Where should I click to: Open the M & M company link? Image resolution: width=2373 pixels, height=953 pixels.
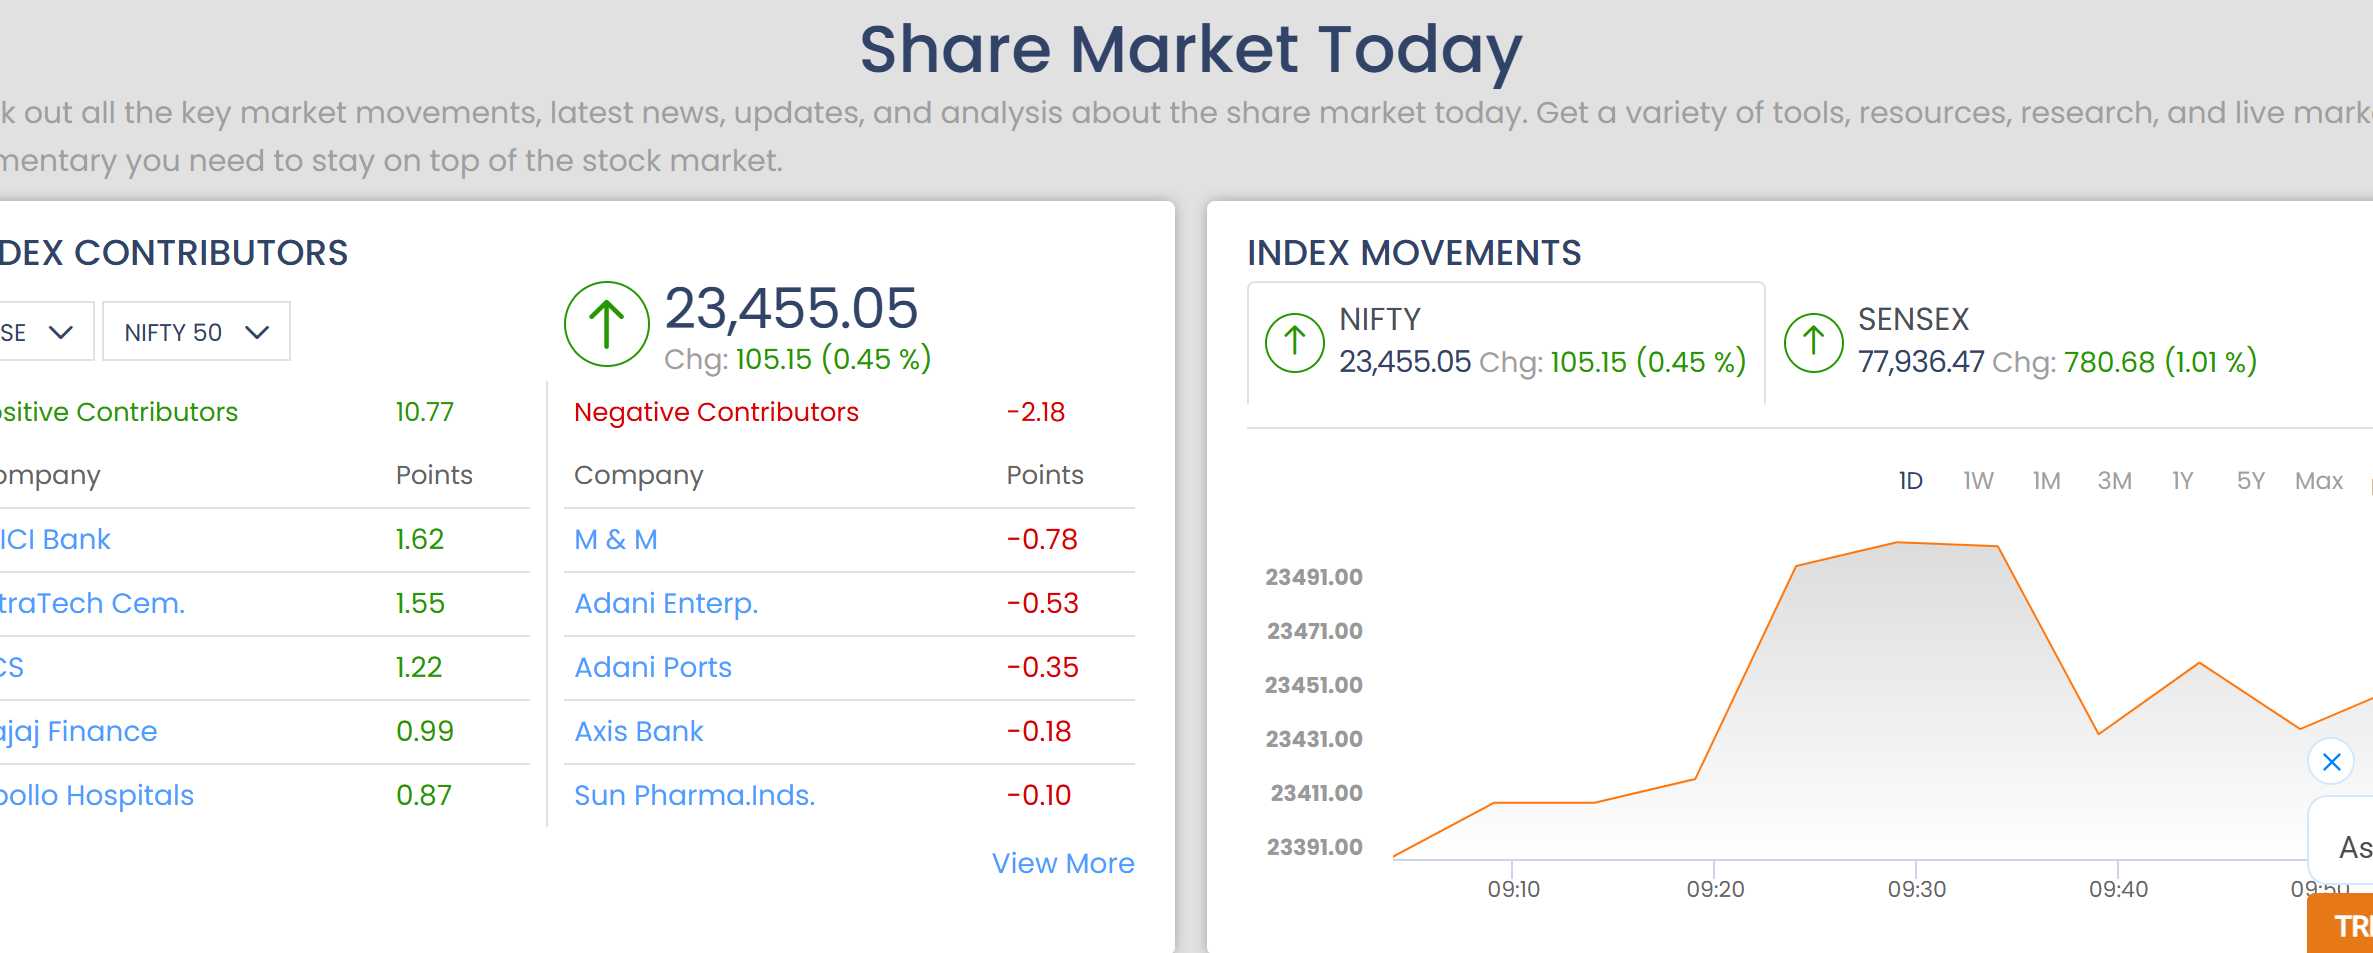click(616, 539)
